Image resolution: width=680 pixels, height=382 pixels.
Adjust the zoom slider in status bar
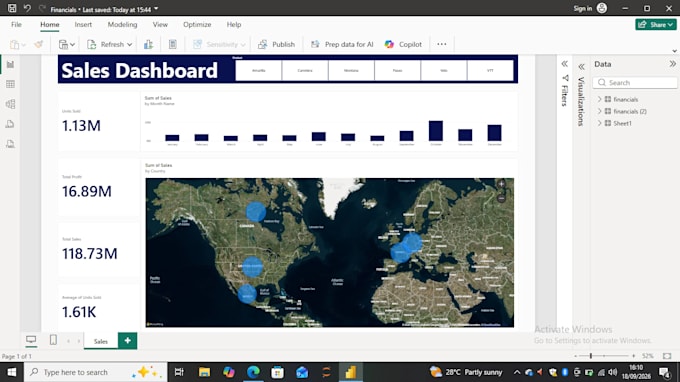[x=591, y=356]
